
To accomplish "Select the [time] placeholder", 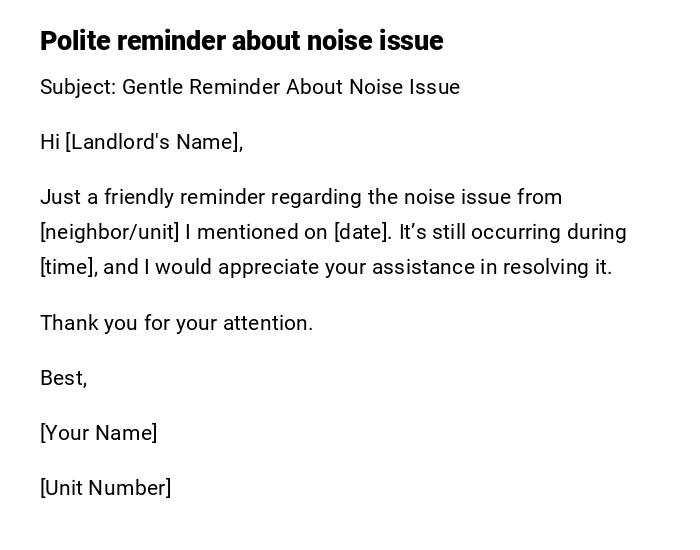I will click(x=68, y=267).
